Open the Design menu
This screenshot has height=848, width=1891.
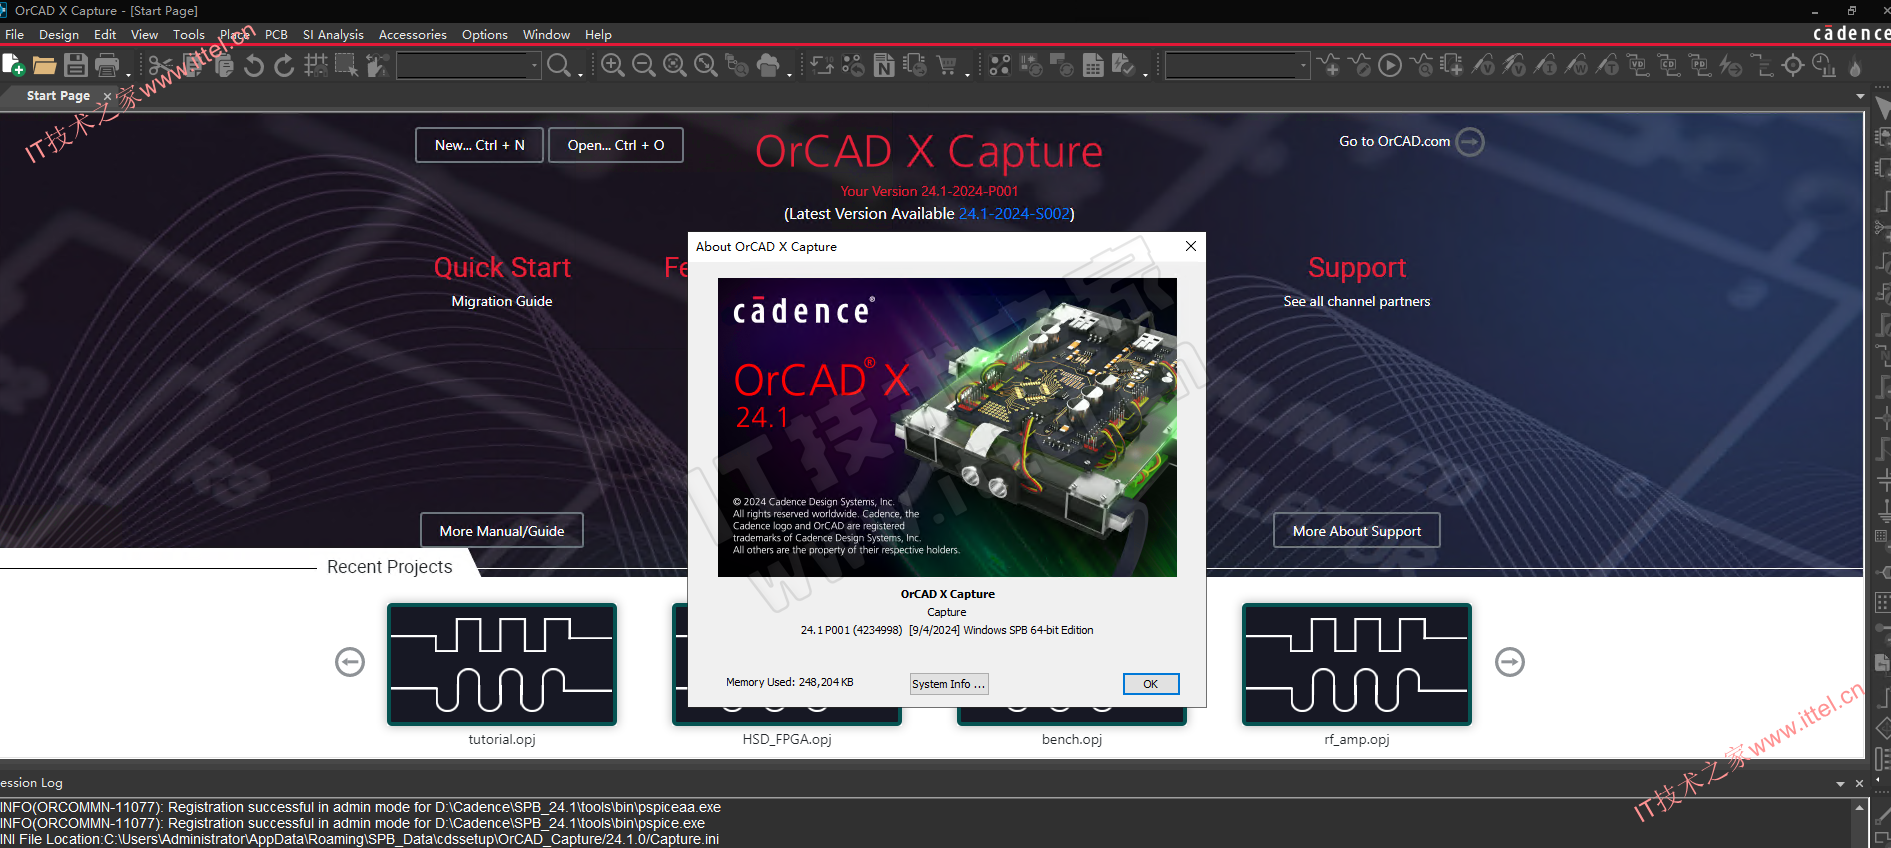pyautogui.click(x=59, y=34)
